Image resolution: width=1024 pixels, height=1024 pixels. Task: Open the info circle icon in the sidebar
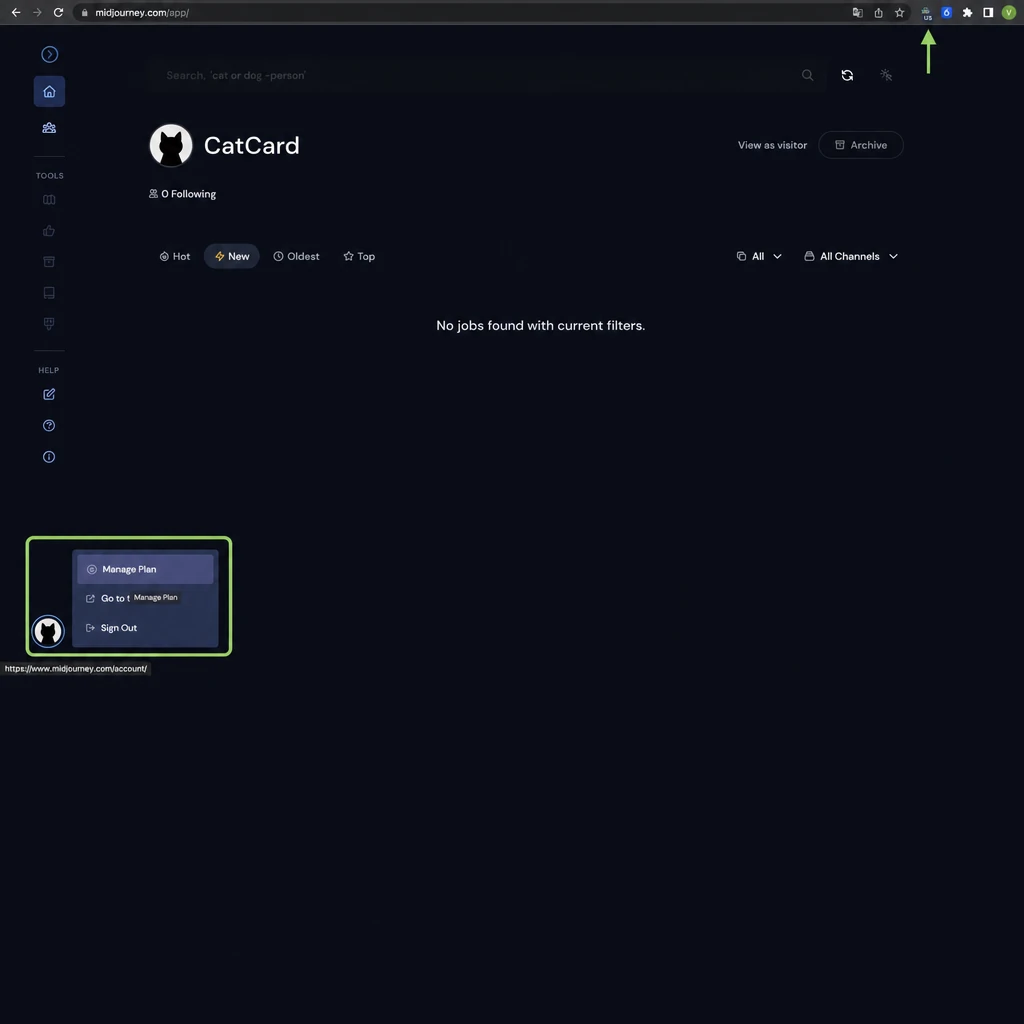tap(49, 457)
